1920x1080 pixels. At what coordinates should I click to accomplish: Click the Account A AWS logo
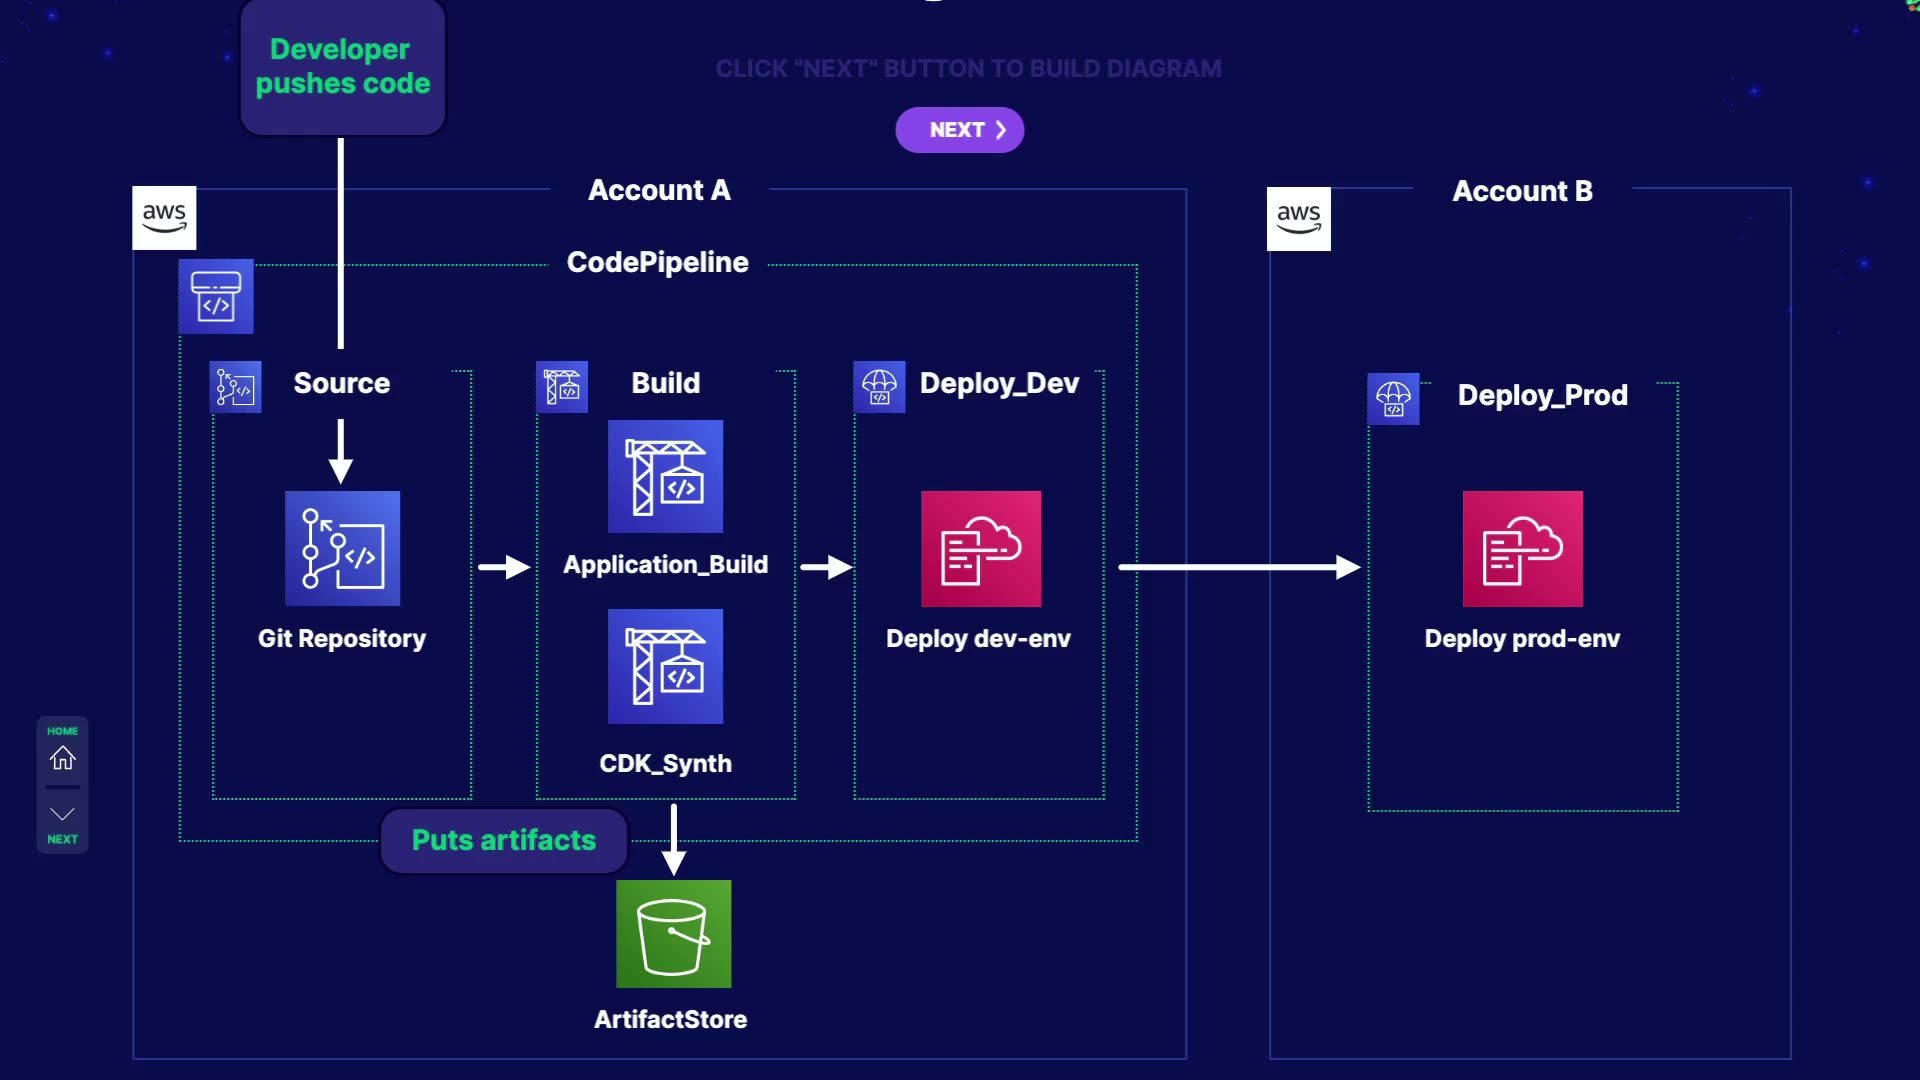tap(164, 217)
